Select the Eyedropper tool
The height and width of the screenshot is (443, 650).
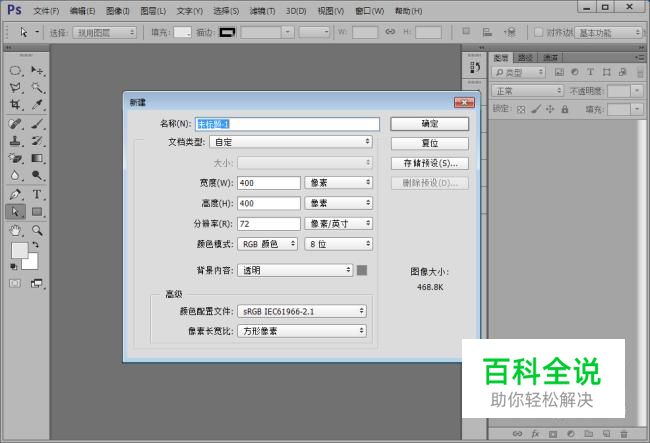coord(37,104)
